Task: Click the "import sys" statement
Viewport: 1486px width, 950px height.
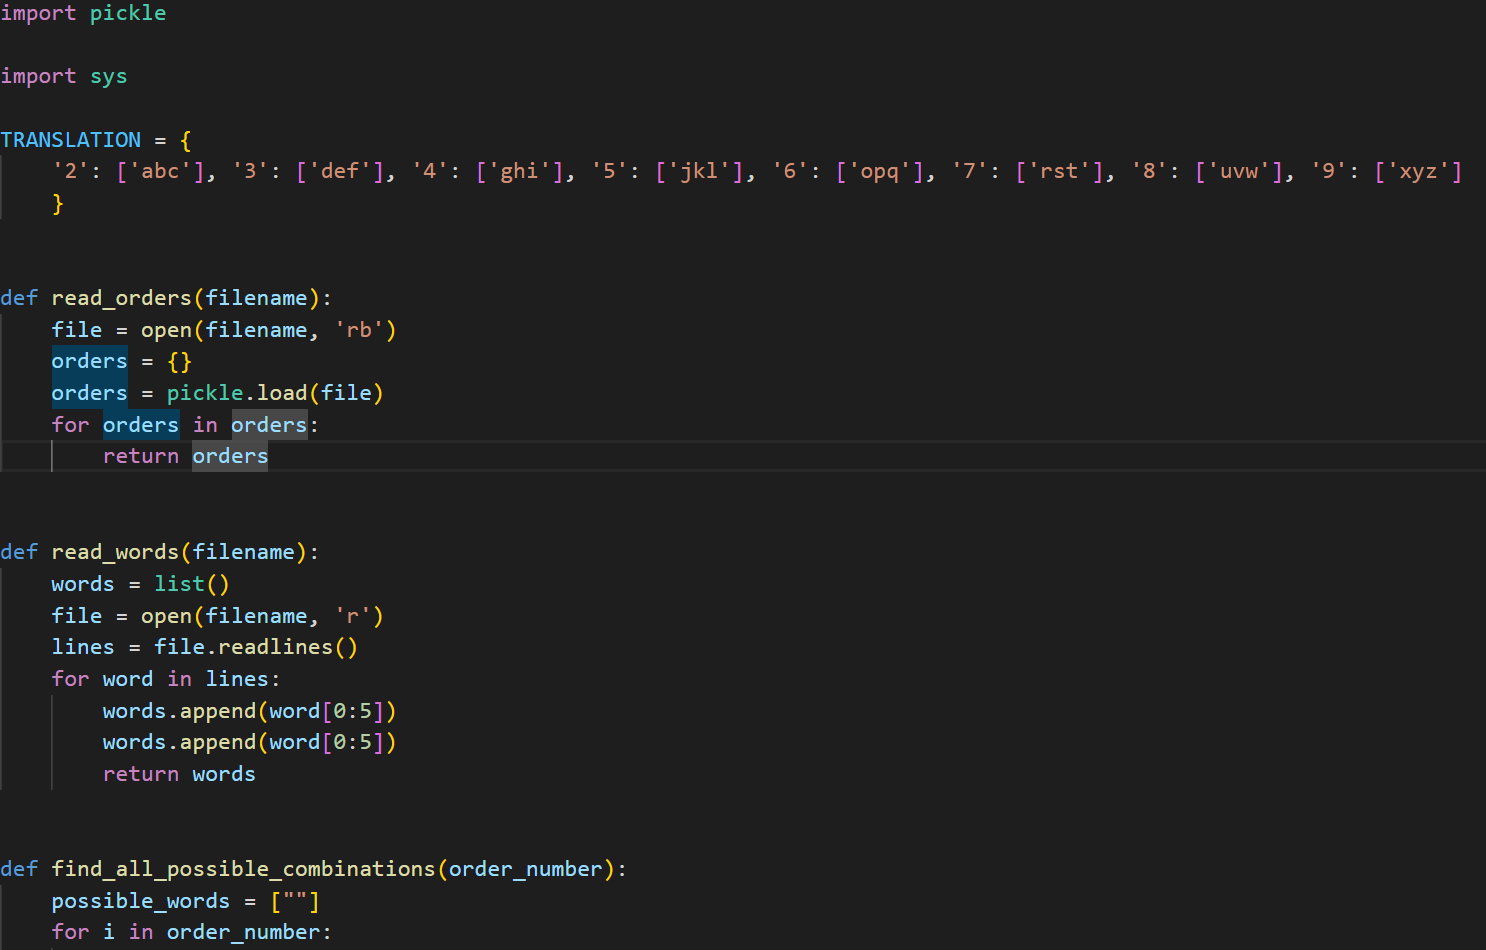Action: 65,75
